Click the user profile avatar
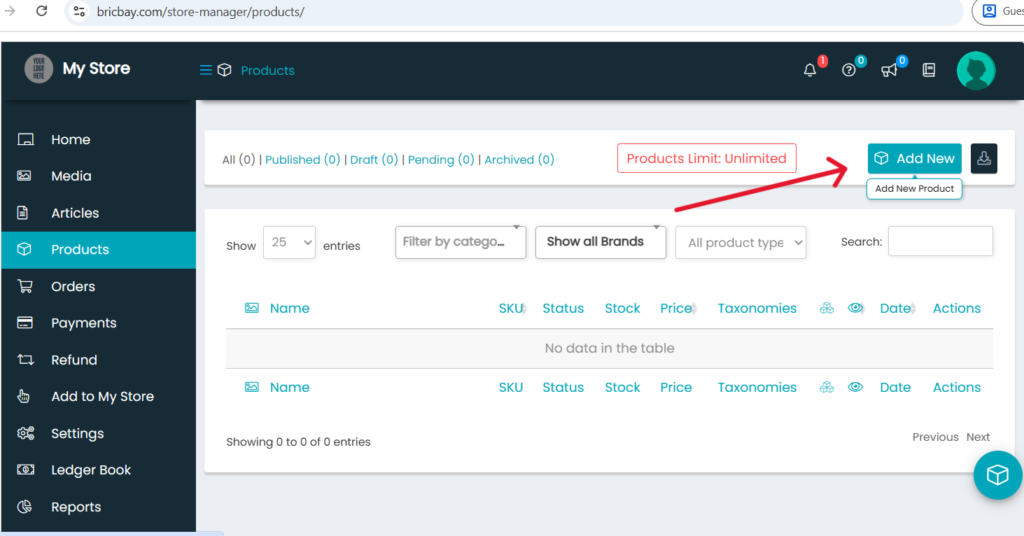 pyautogui.click(x=975, y=70)
